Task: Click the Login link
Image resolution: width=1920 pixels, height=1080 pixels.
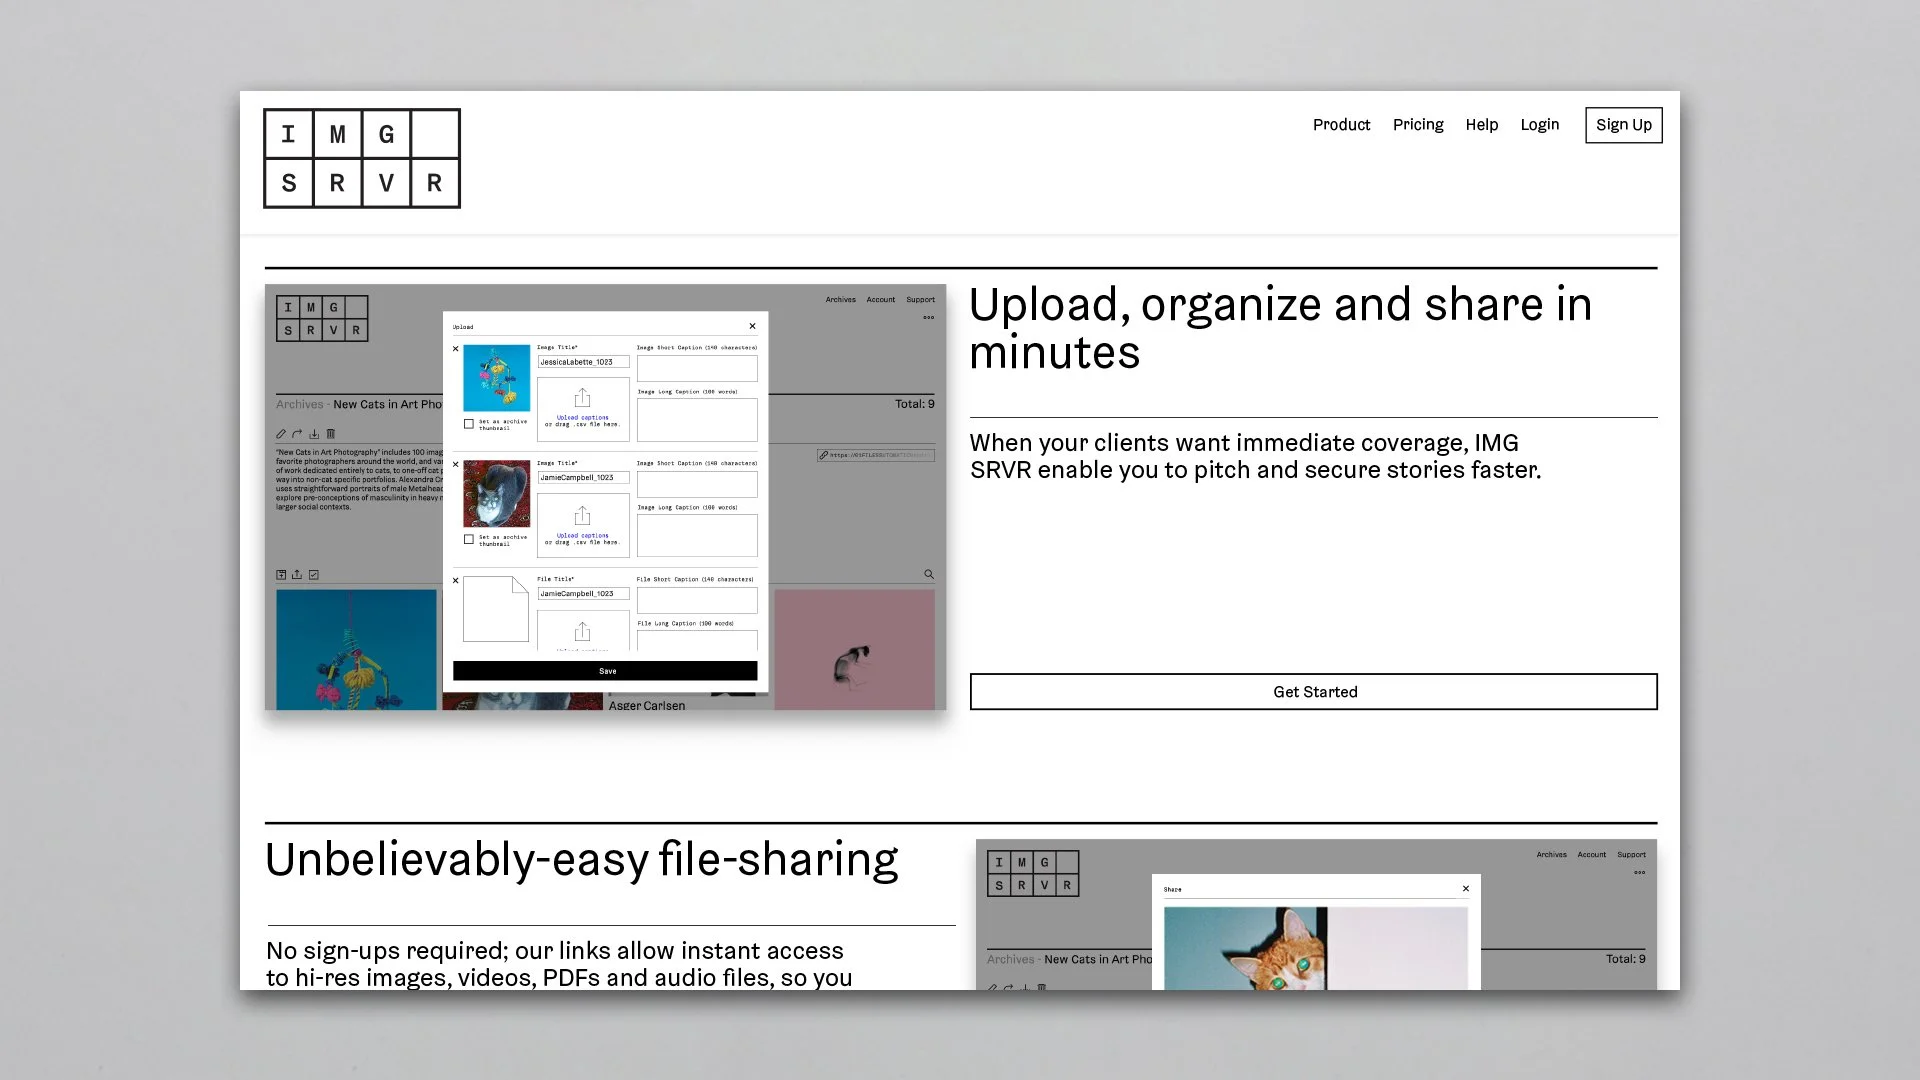Action: (x=1539, y=125)
